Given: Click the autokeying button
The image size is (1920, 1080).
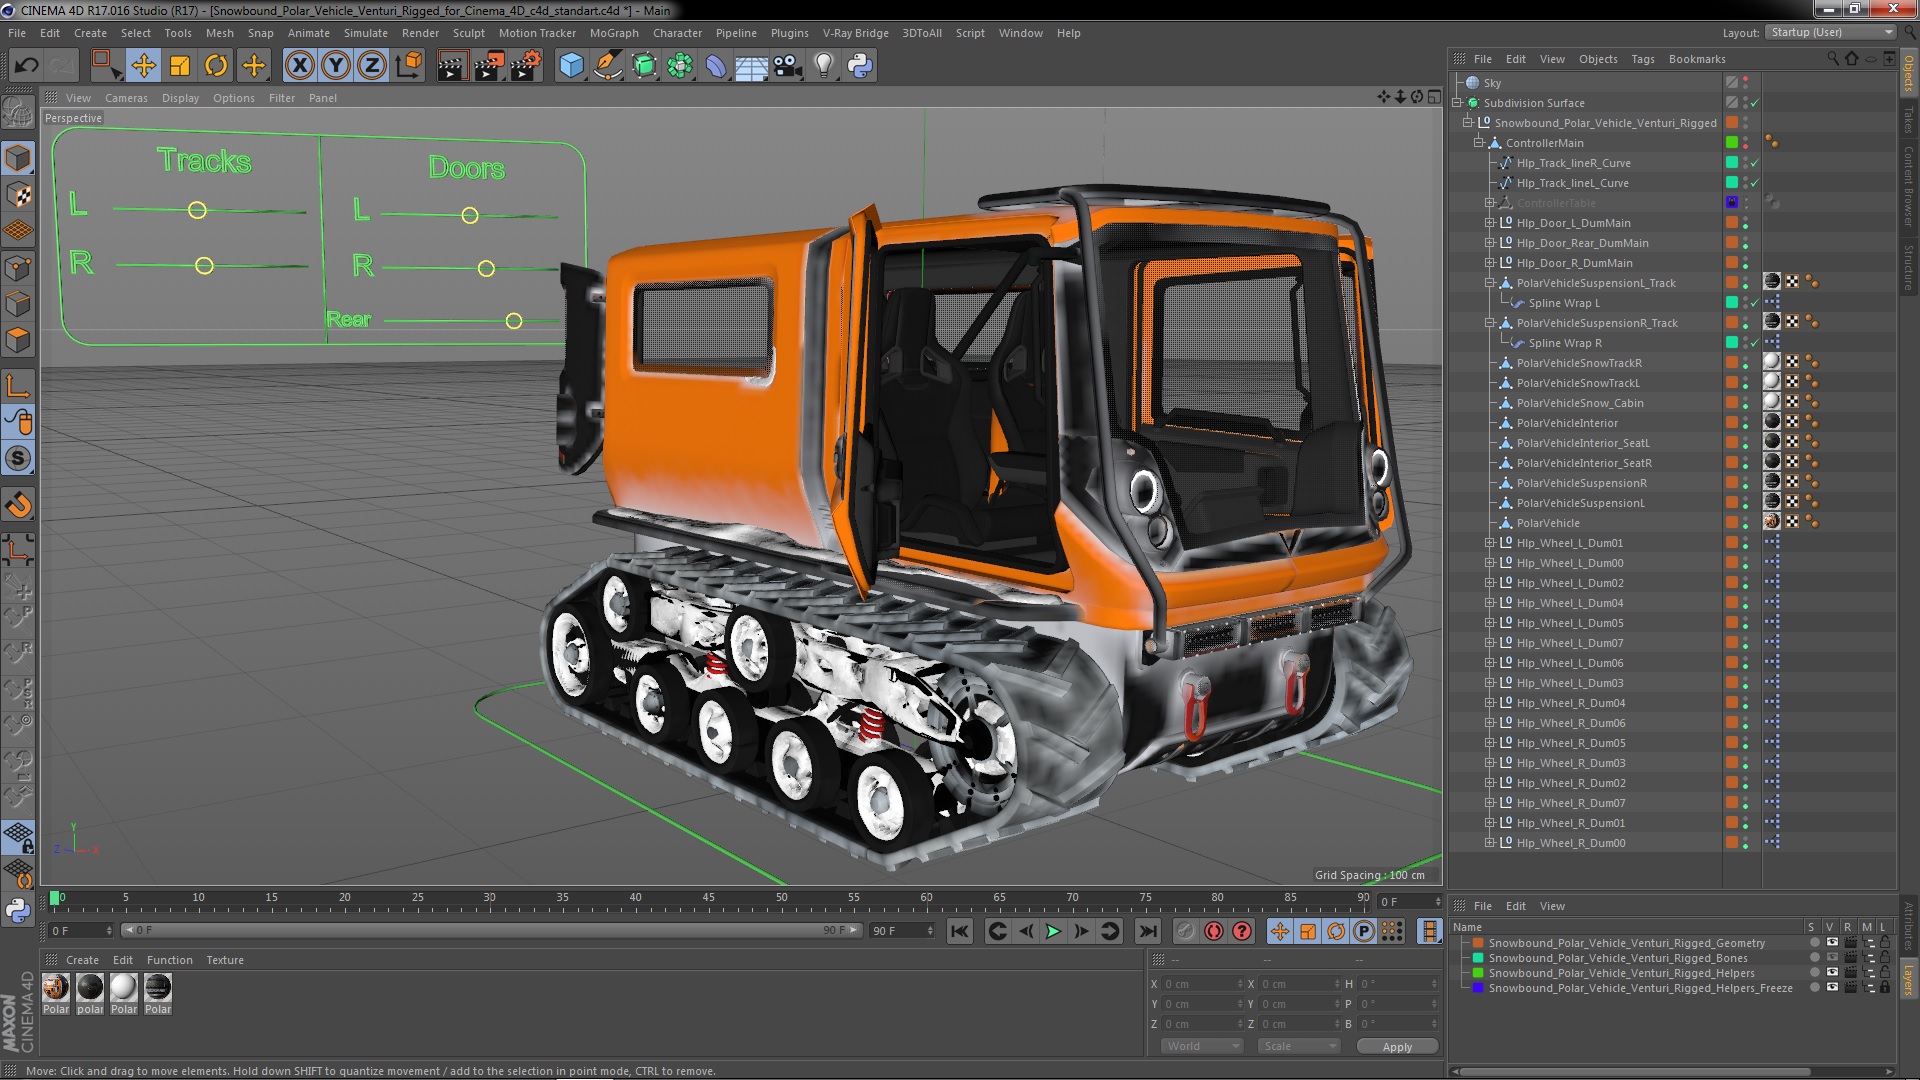Looking at the screenshot, I should pyautogui.click(x=1214, y=932).
